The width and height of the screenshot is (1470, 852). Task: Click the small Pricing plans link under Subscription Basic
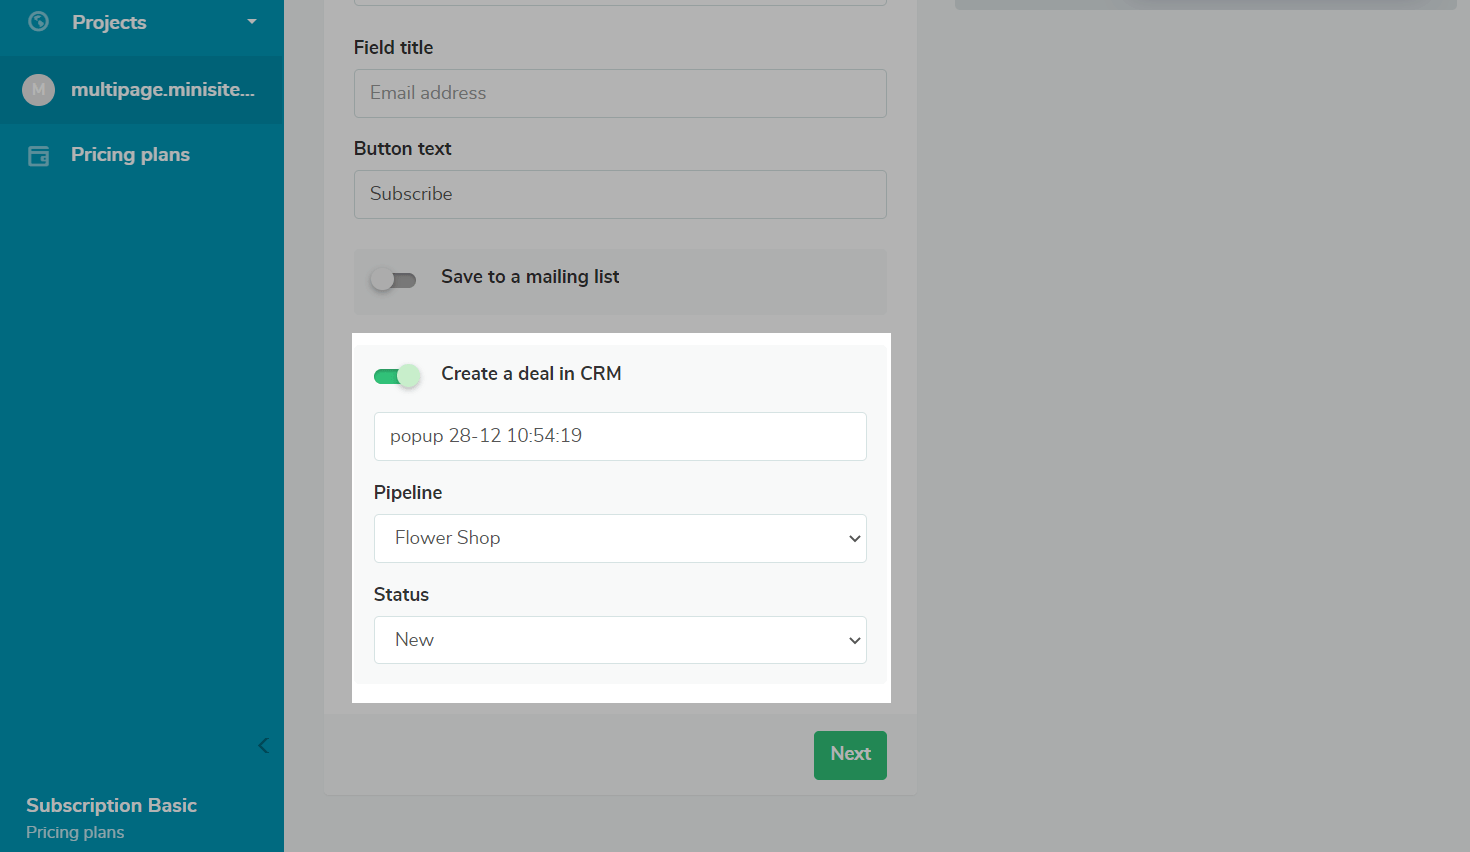tap(75, 832)
